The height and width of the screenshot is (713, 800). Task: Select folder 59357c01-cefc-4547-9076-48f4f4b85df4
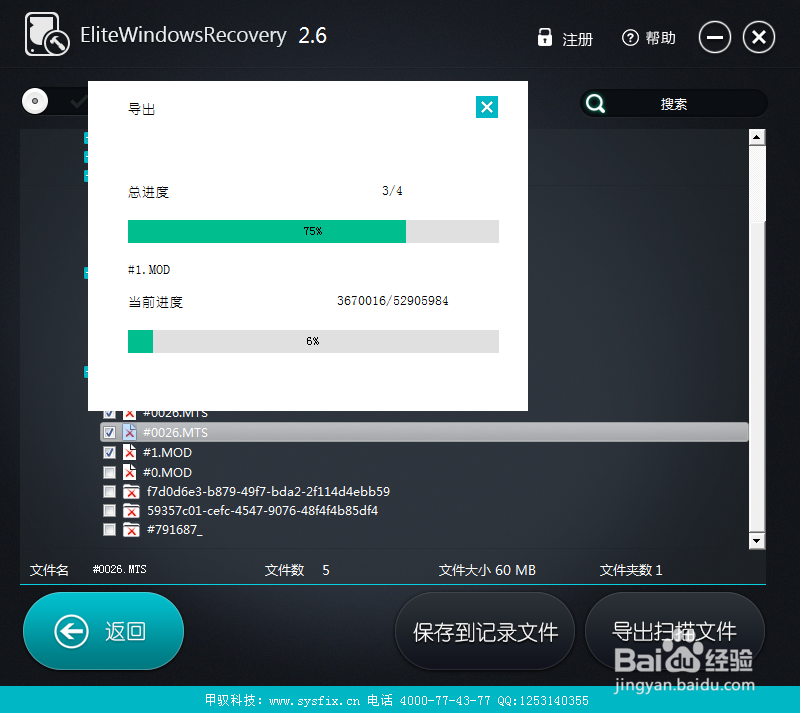262,510
